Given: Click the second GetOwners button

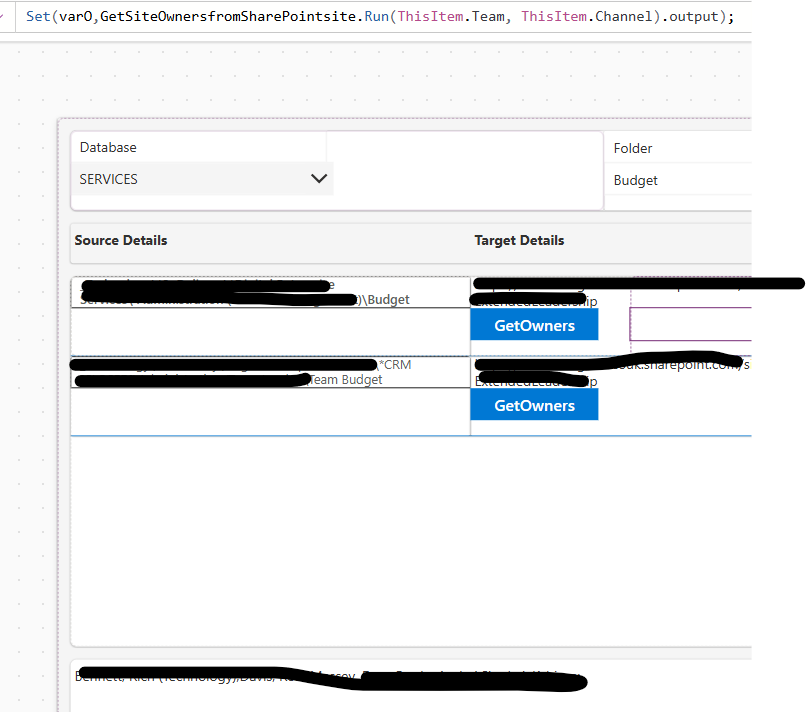Looking at the screenshot, I should tap(534, 404).
